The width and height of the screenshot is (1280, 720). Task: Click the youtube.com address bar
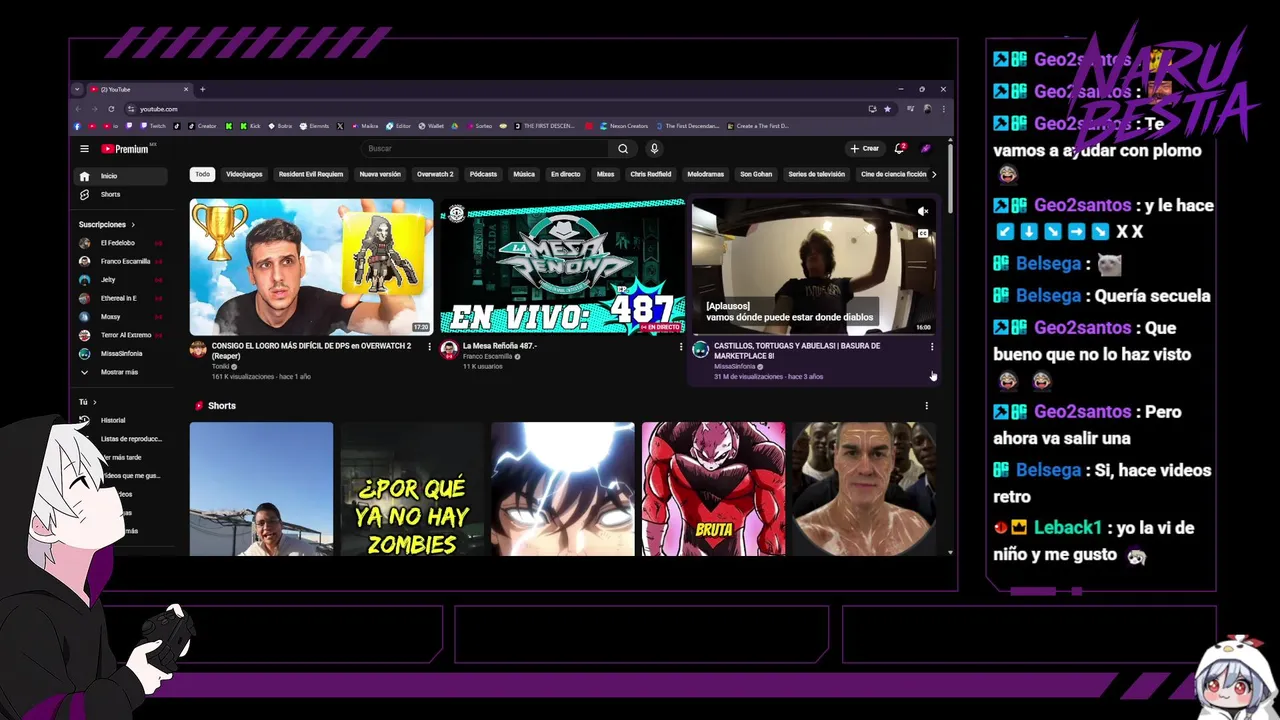(x=500, y=109)
